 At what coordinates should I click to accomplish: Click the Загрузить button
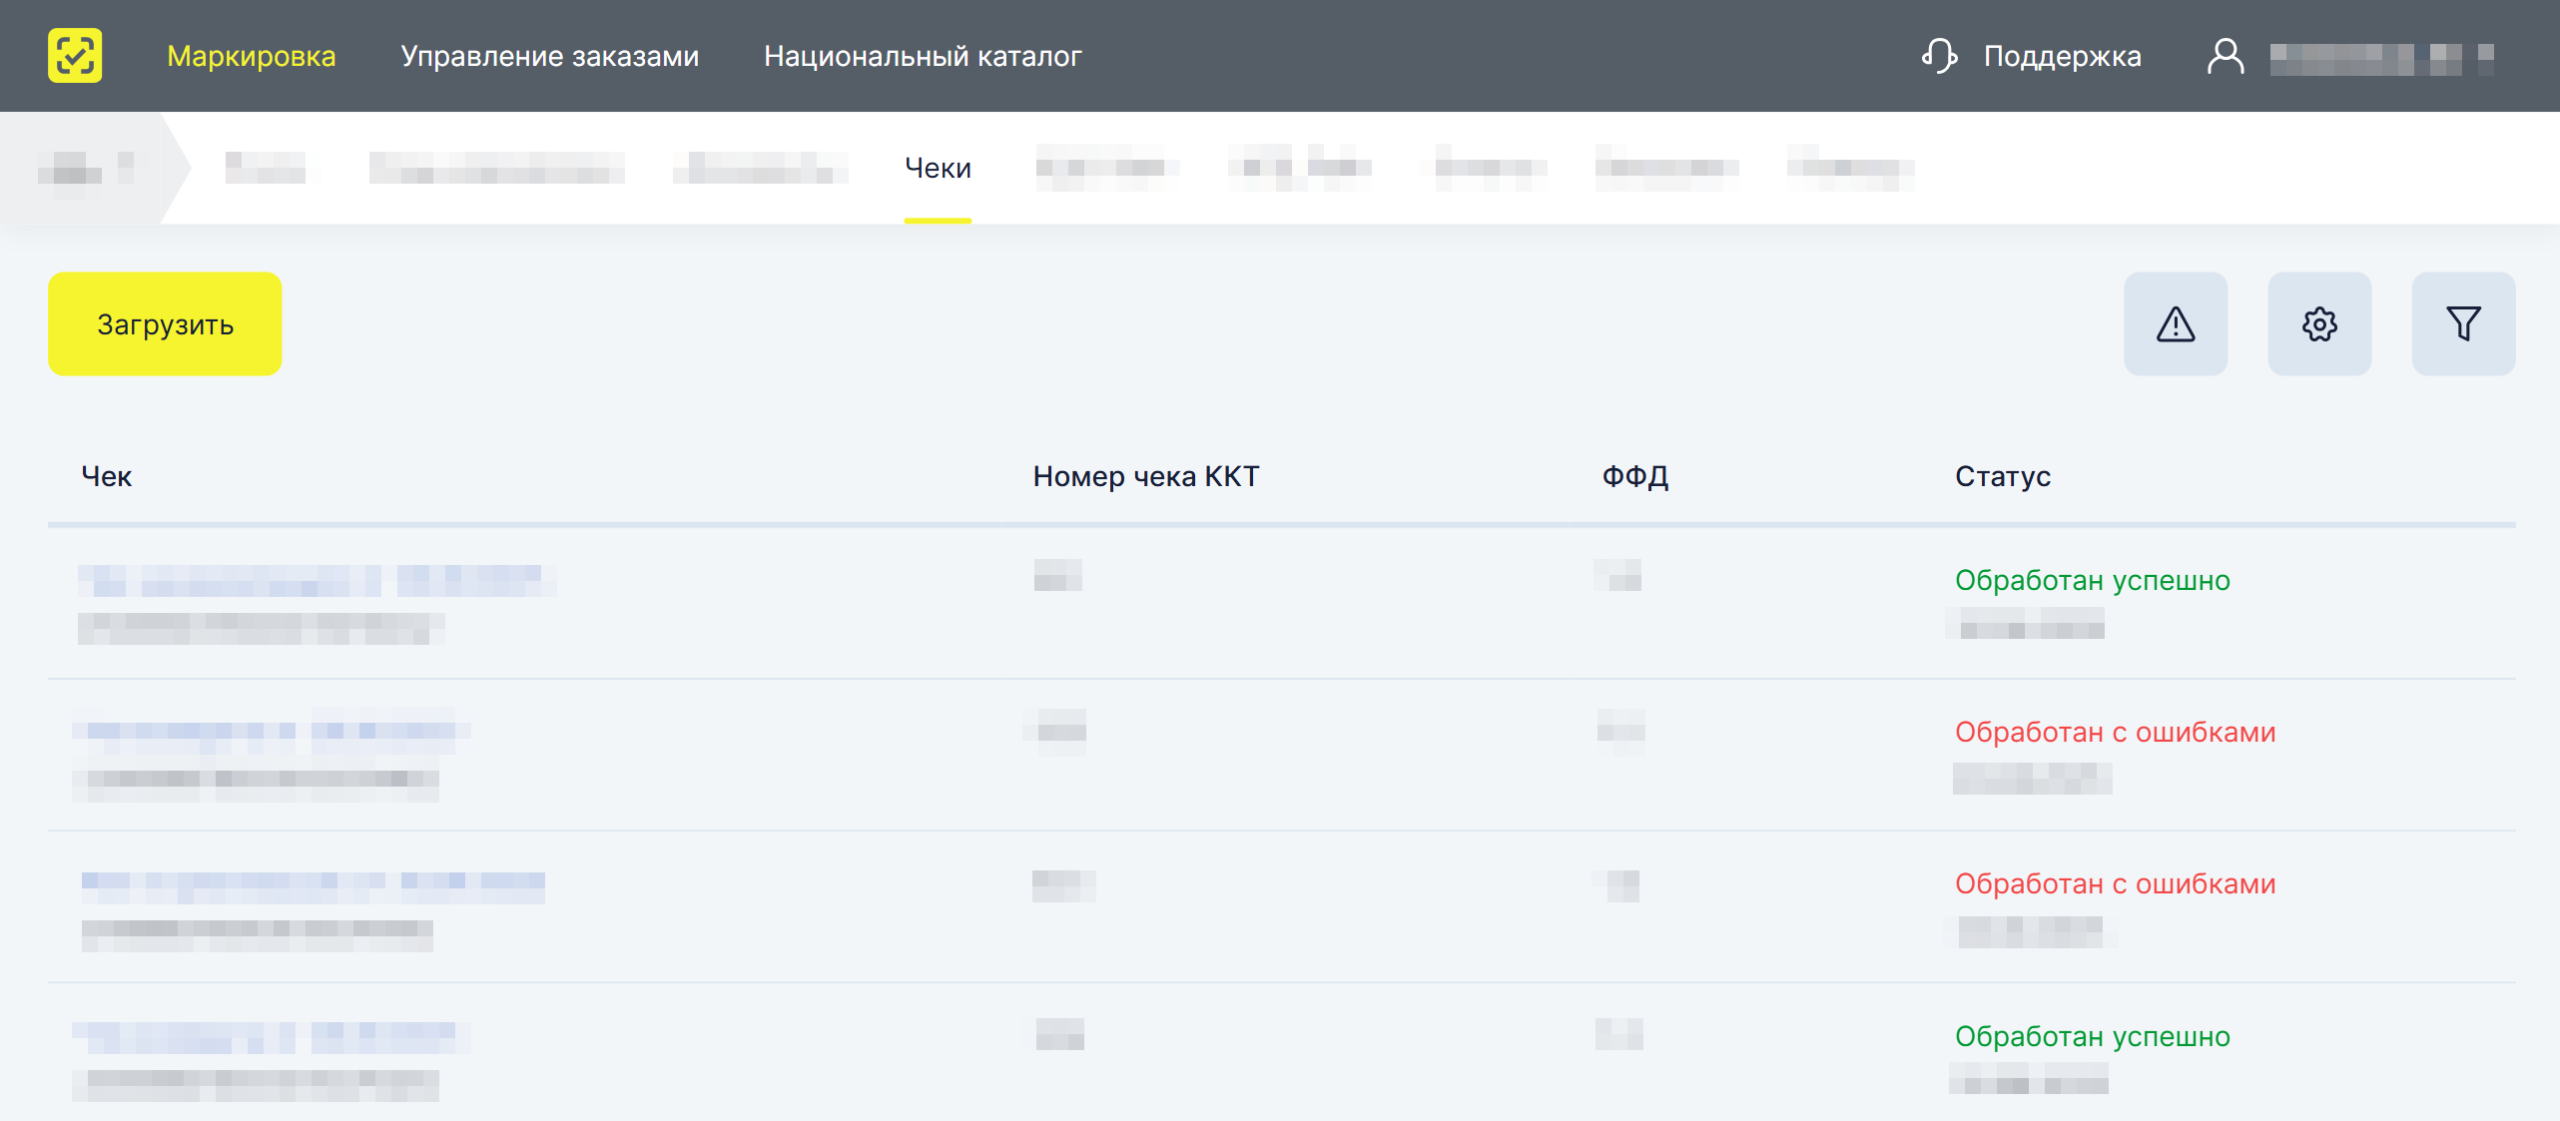point(165,324)
